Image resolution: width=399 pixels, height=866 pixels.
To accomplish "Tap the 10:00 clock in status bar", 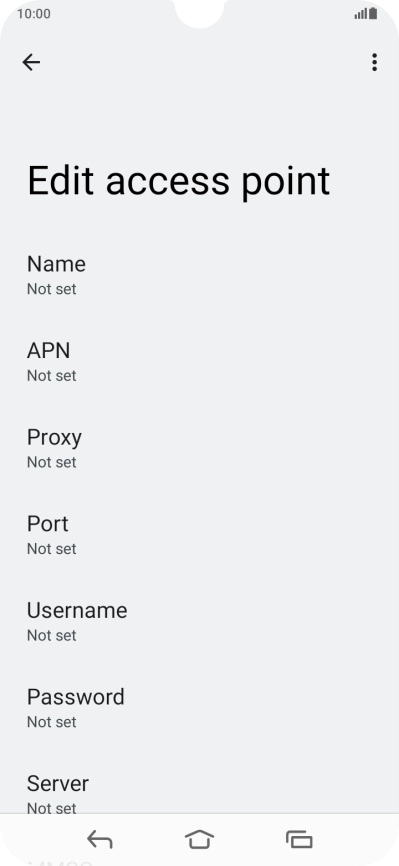I will (34, 14).
